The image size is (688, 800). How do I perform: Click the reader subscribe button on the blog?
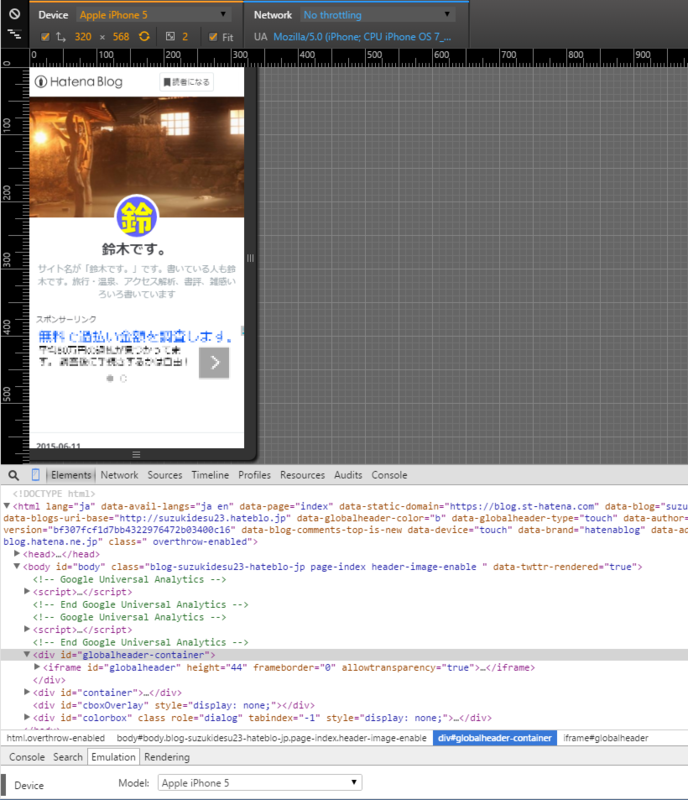coord(187,82)
